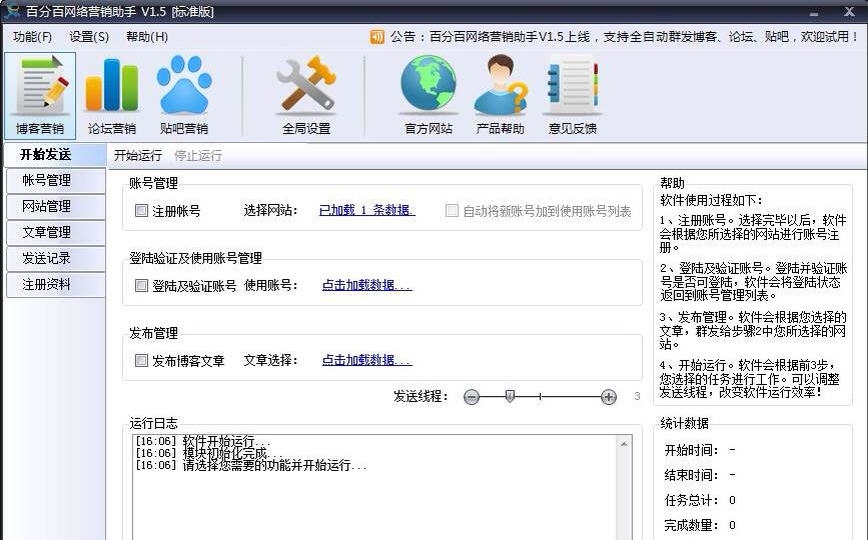Image resolution: width=868 pixels, height=540 pixels.
Task: Click the app logo in title bar
Action: (12, 11)
